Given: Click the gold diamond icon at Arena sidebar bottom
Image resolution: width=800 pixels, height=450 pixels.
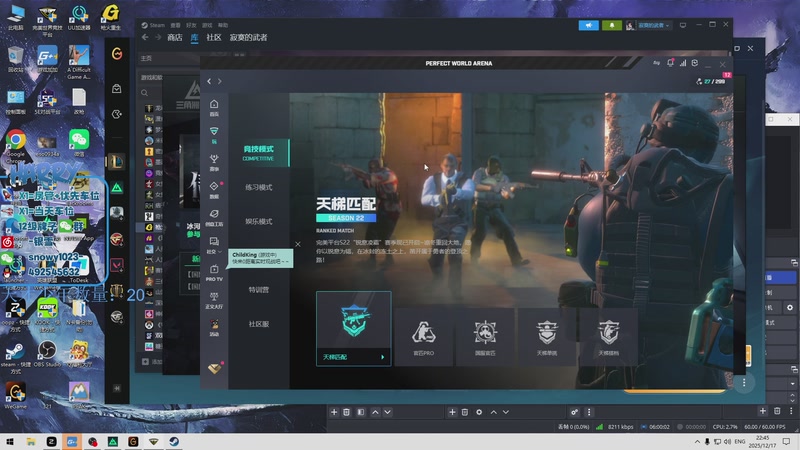Looking at the screenshot, I should tap(214, 368).
